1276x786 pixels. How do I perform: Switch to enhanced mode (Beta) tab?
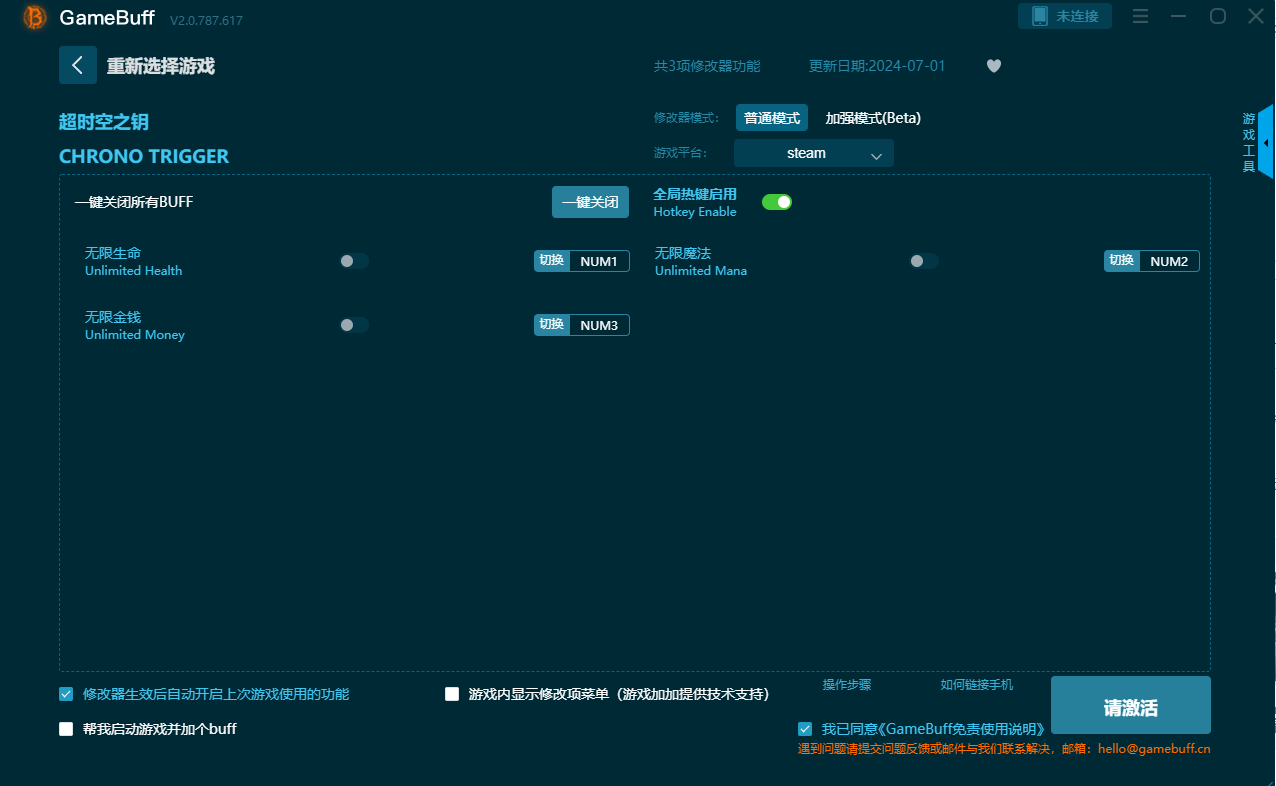click(x=872, y=118)
